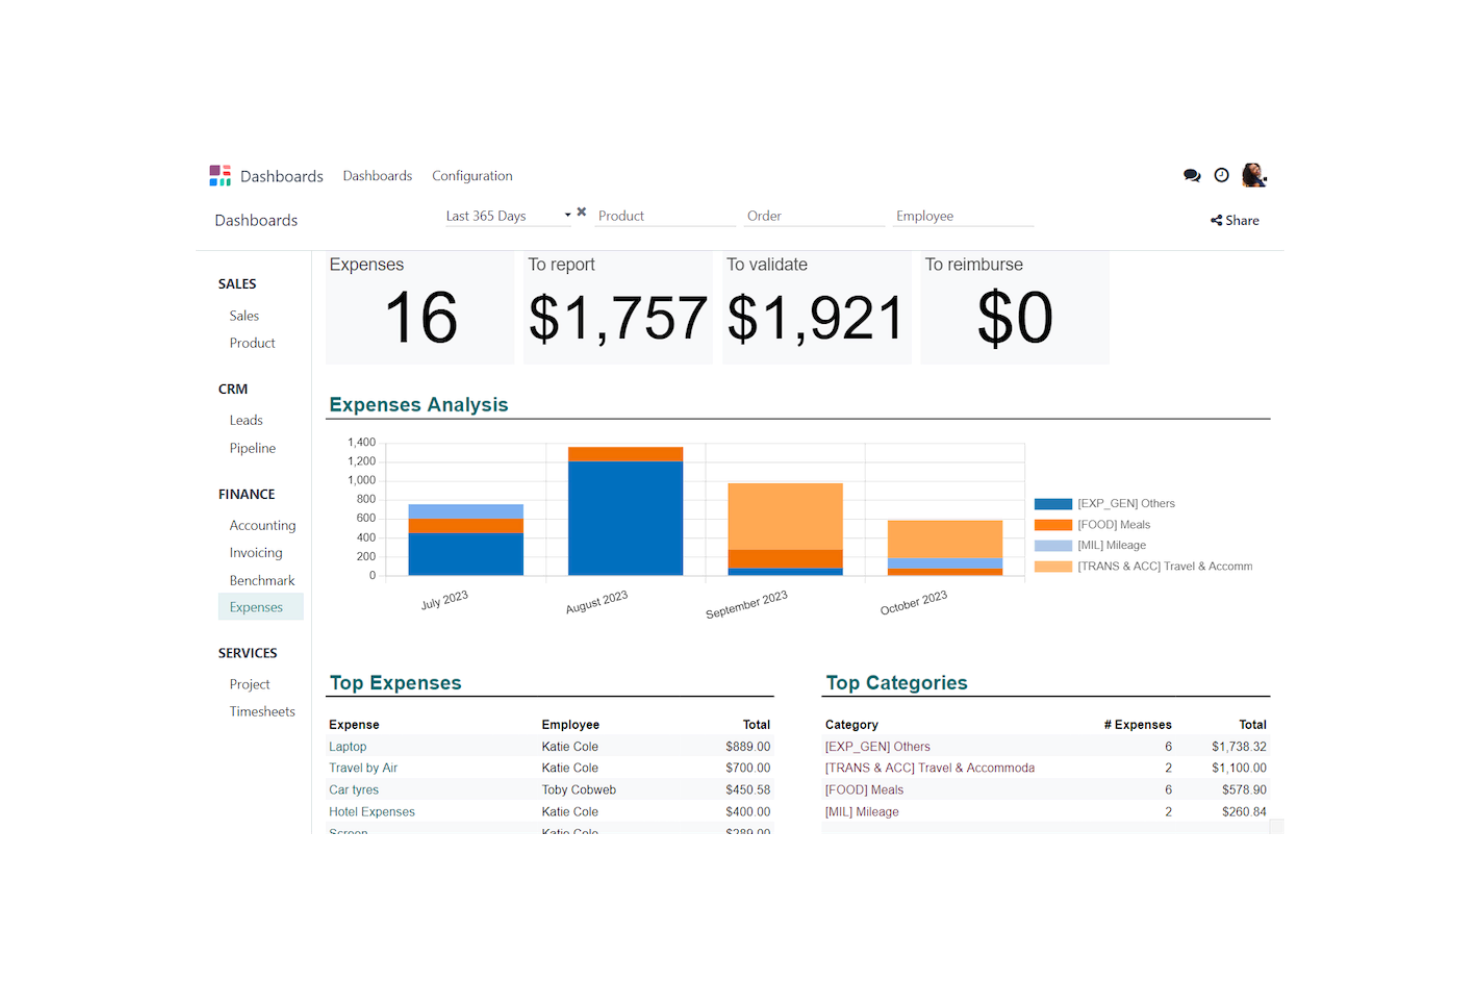This screenshot has height=987, width=1480.
Task: Toggle the Travel & Accomm legend entry
Action: 1144,567
